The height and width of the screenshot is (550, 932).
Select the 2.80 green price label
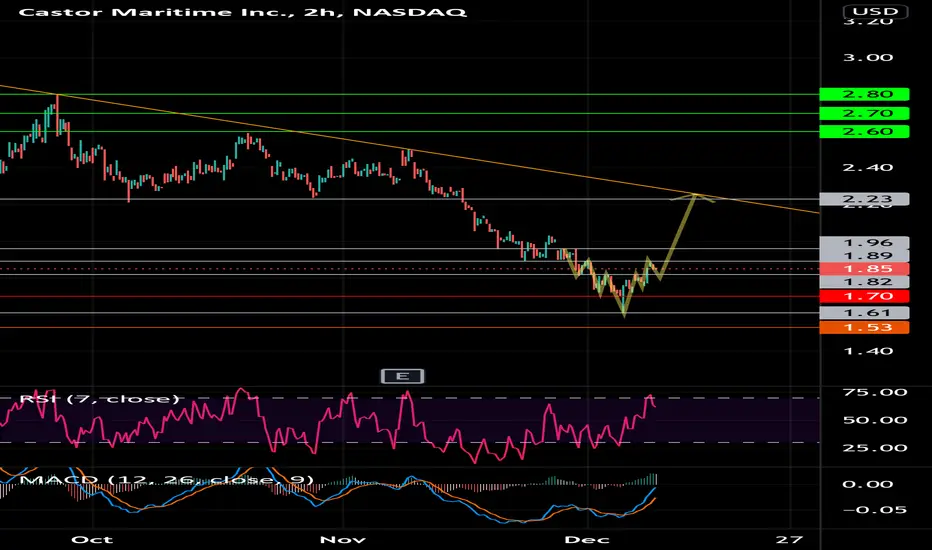pyautogui.click(x=864, y=94)
